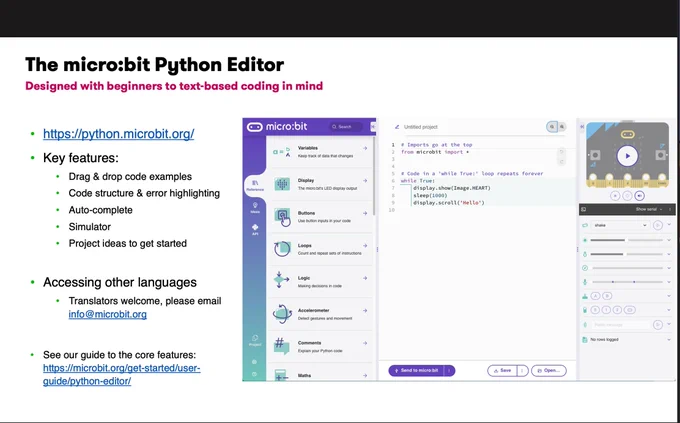Viewport: 680px width, 423px height.
Task: Open the Accelerometer topic arrow
Action: point(365,311)
